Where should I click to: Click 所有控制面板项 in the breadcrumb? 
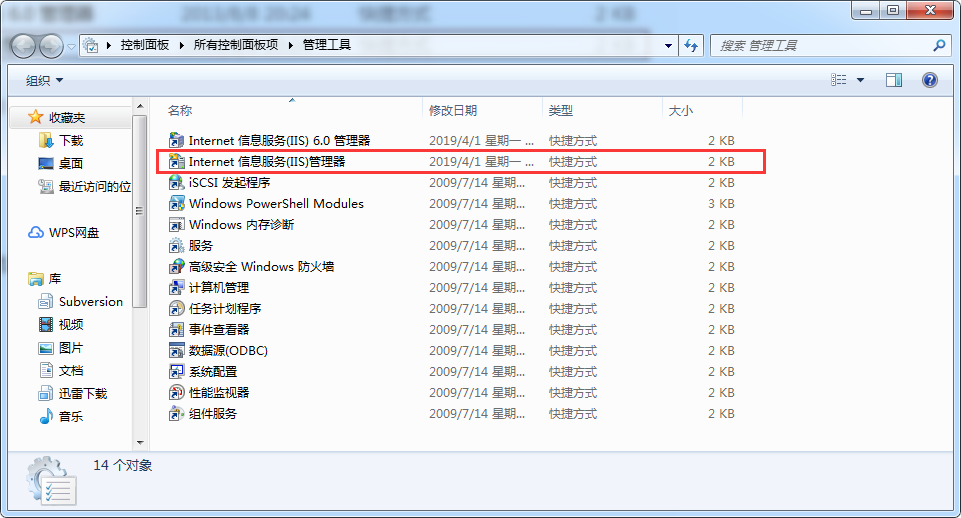[x=236, y=45]
